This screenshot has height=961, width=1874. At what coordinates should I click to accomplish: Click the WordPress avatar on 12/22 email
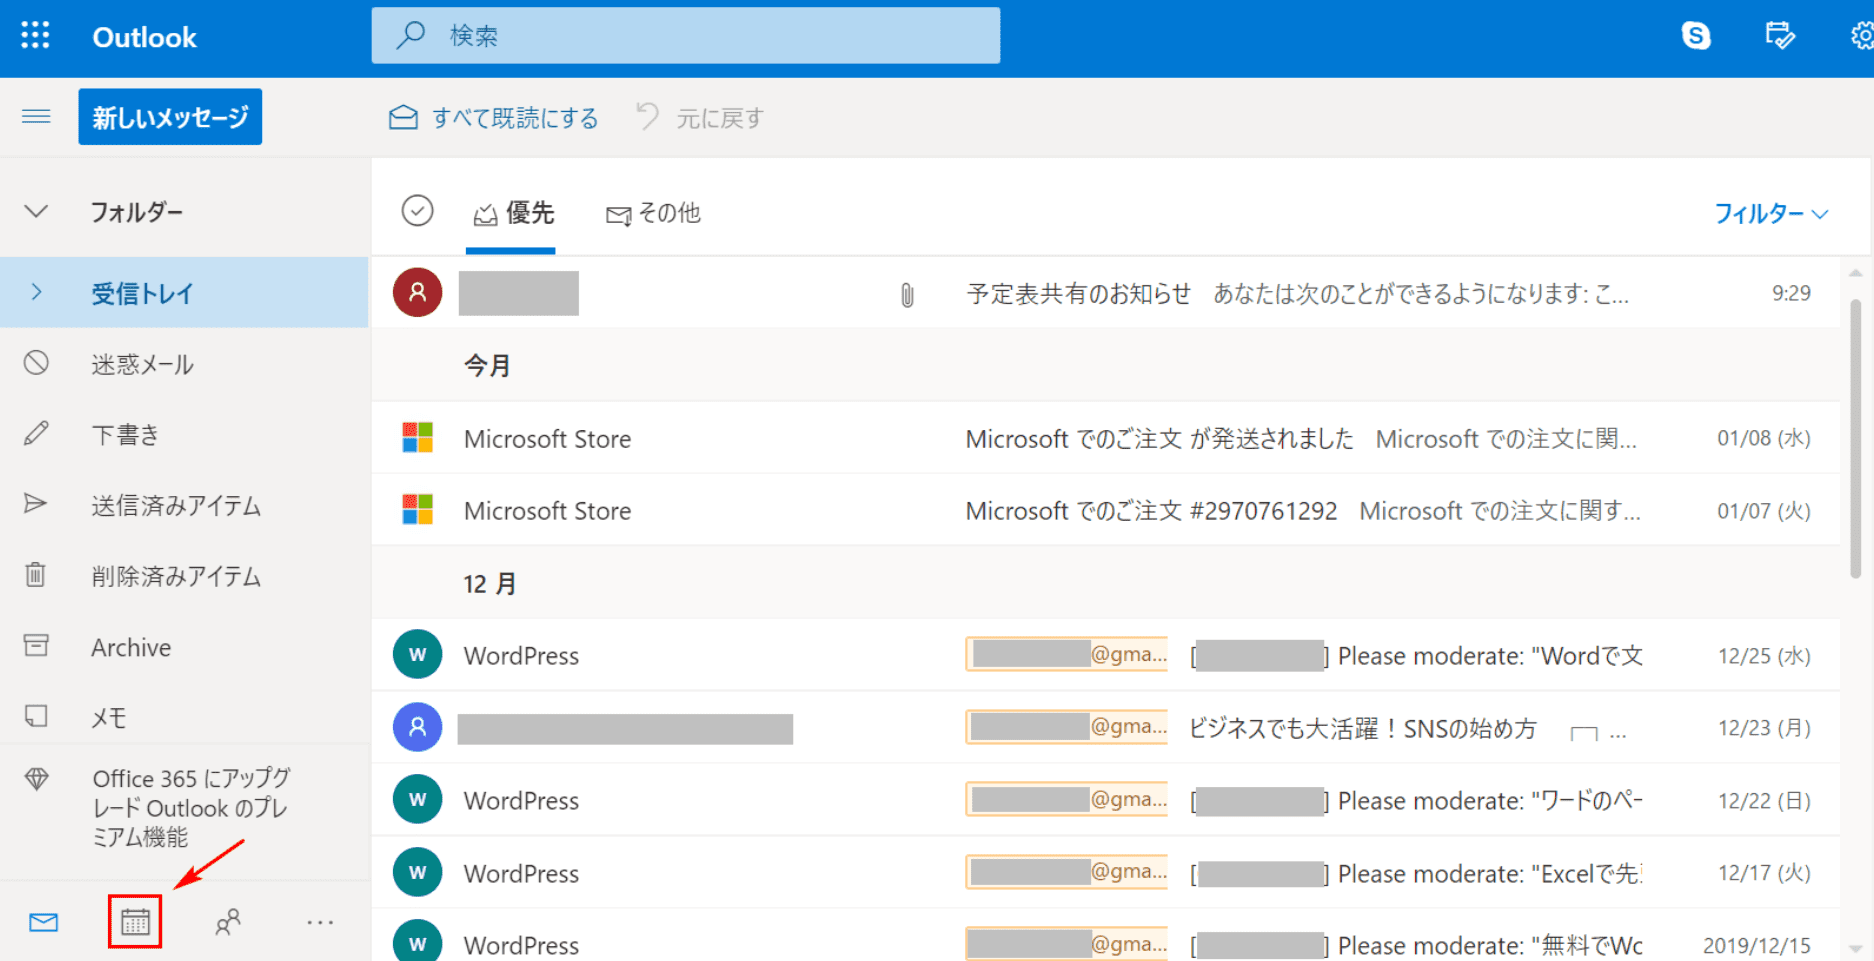tap(418, 800)
